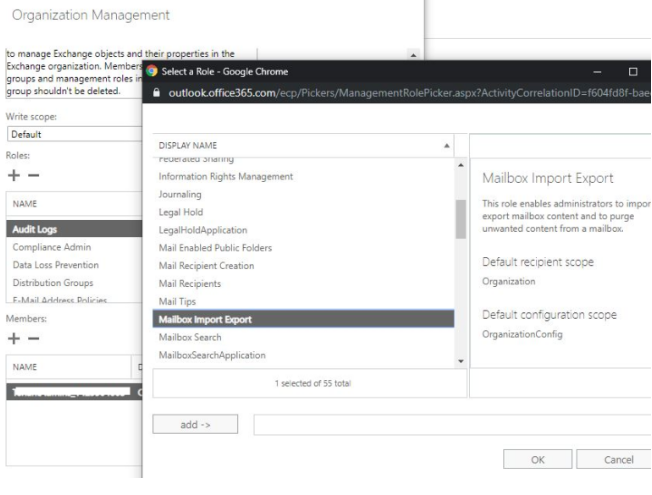Click the add -> button

click(x=195, y=424)
